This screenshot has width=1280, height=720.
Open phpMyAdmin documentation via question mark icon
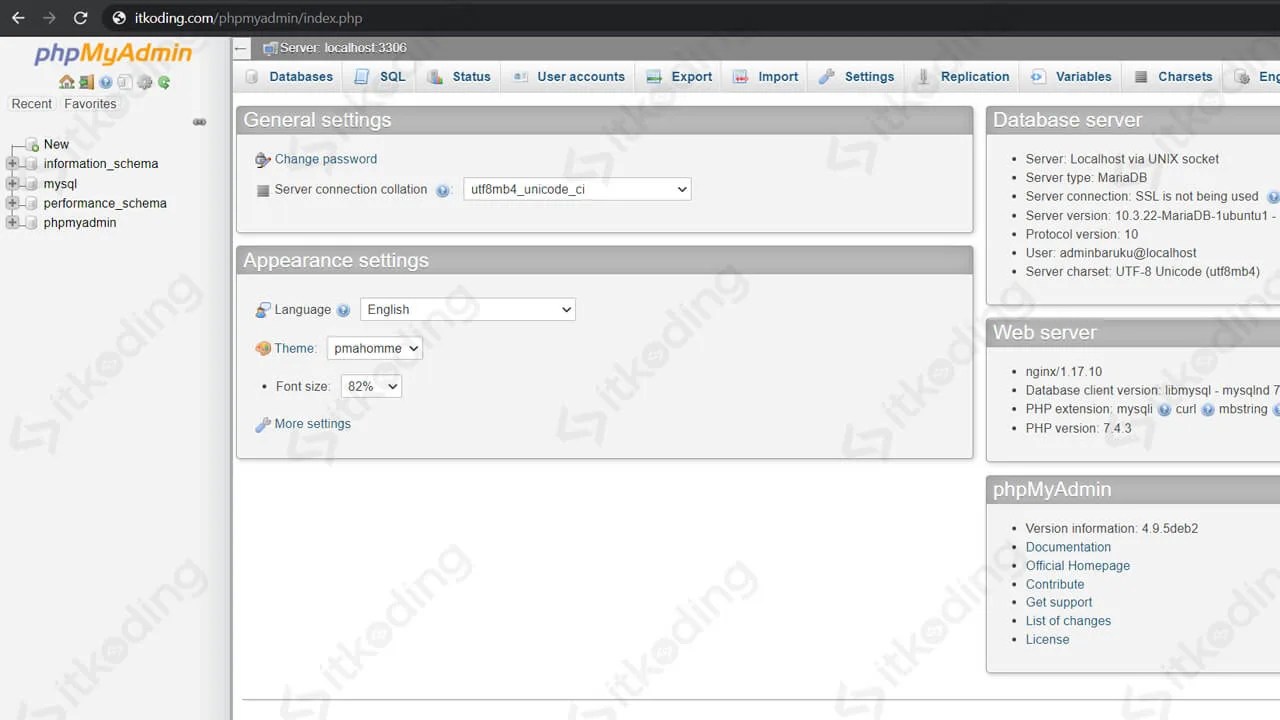tap(105, 82)
